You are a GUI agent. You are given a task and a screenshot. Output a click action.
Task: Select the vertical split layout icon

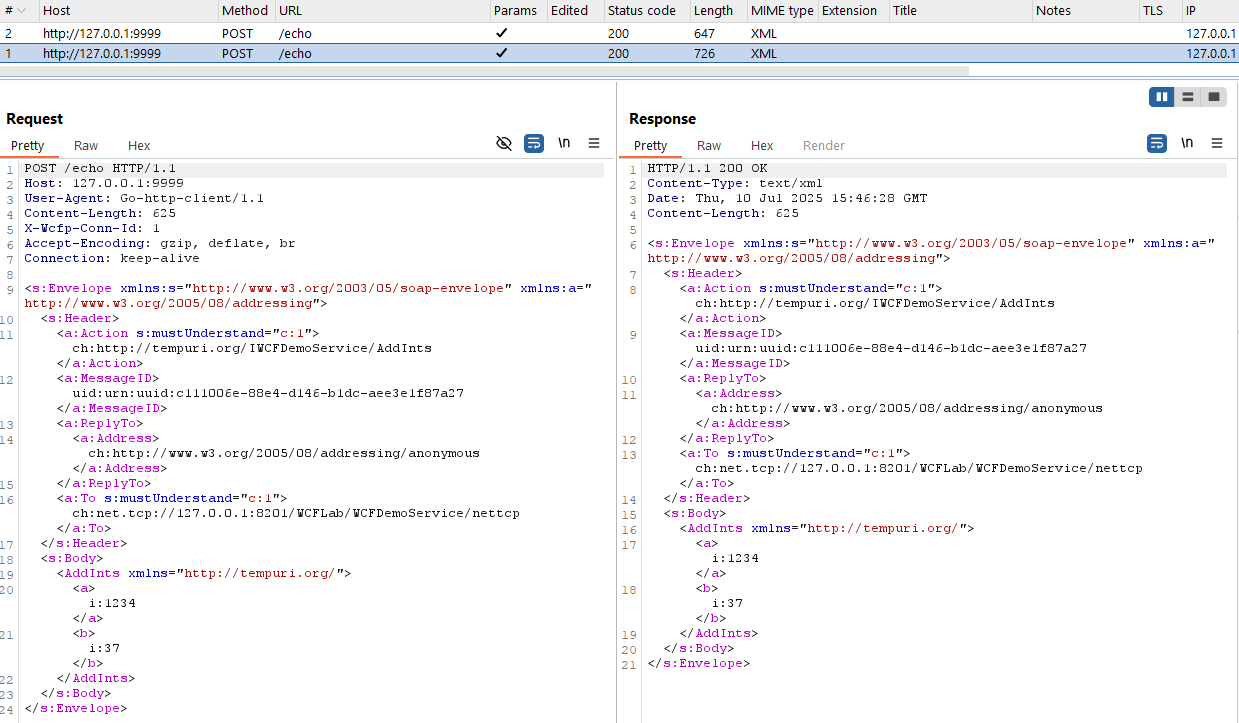tap(1161, 96)
